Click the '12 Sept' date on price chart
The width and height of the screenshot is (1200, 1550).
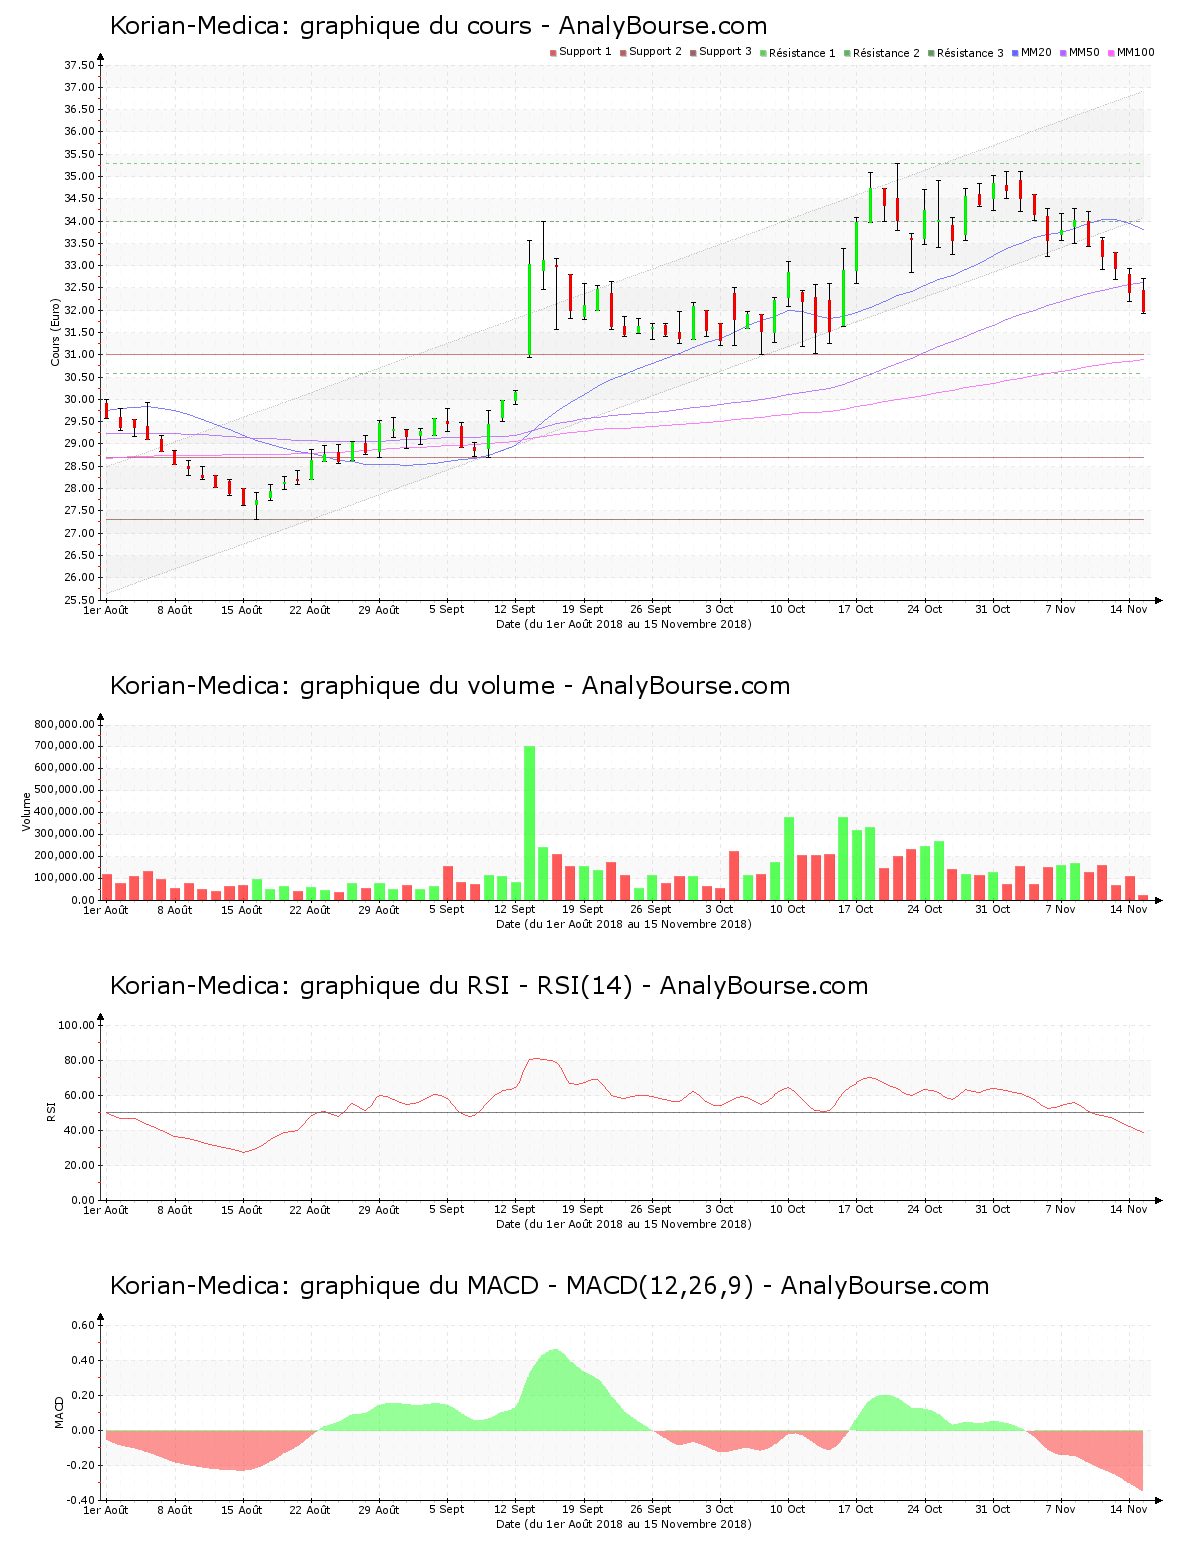pyautogui.click(x=515, y=610)
